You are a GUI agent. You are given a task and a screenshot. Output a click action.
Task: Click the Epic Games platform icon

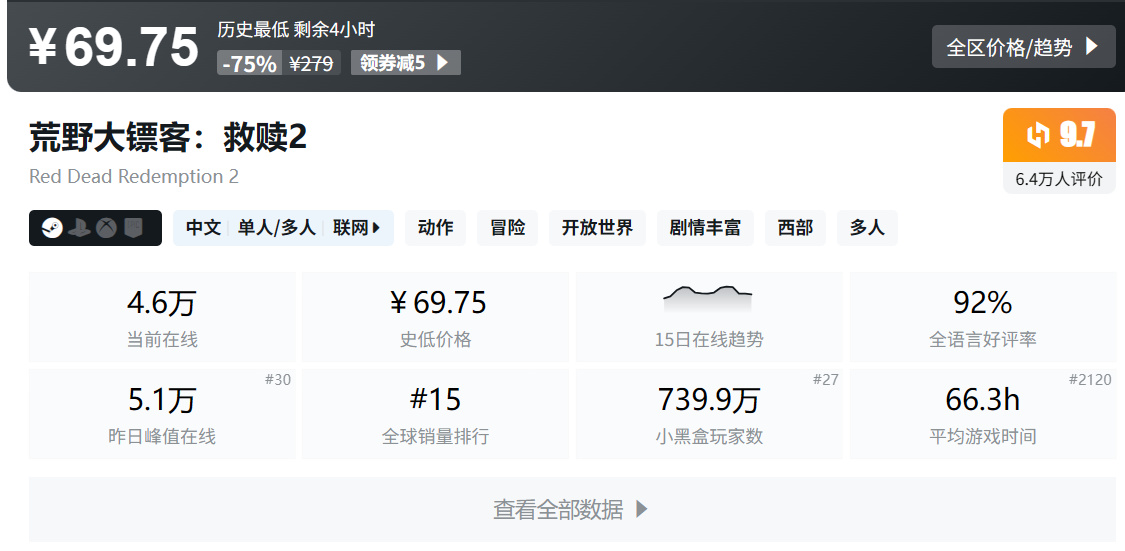[x=133, y=228]
